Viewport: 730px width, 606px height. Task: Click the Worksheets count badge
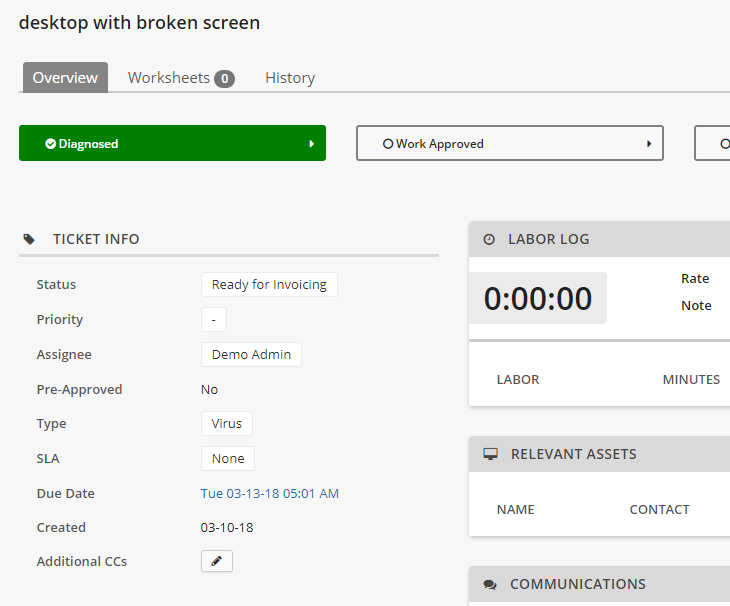click(224, 78)
